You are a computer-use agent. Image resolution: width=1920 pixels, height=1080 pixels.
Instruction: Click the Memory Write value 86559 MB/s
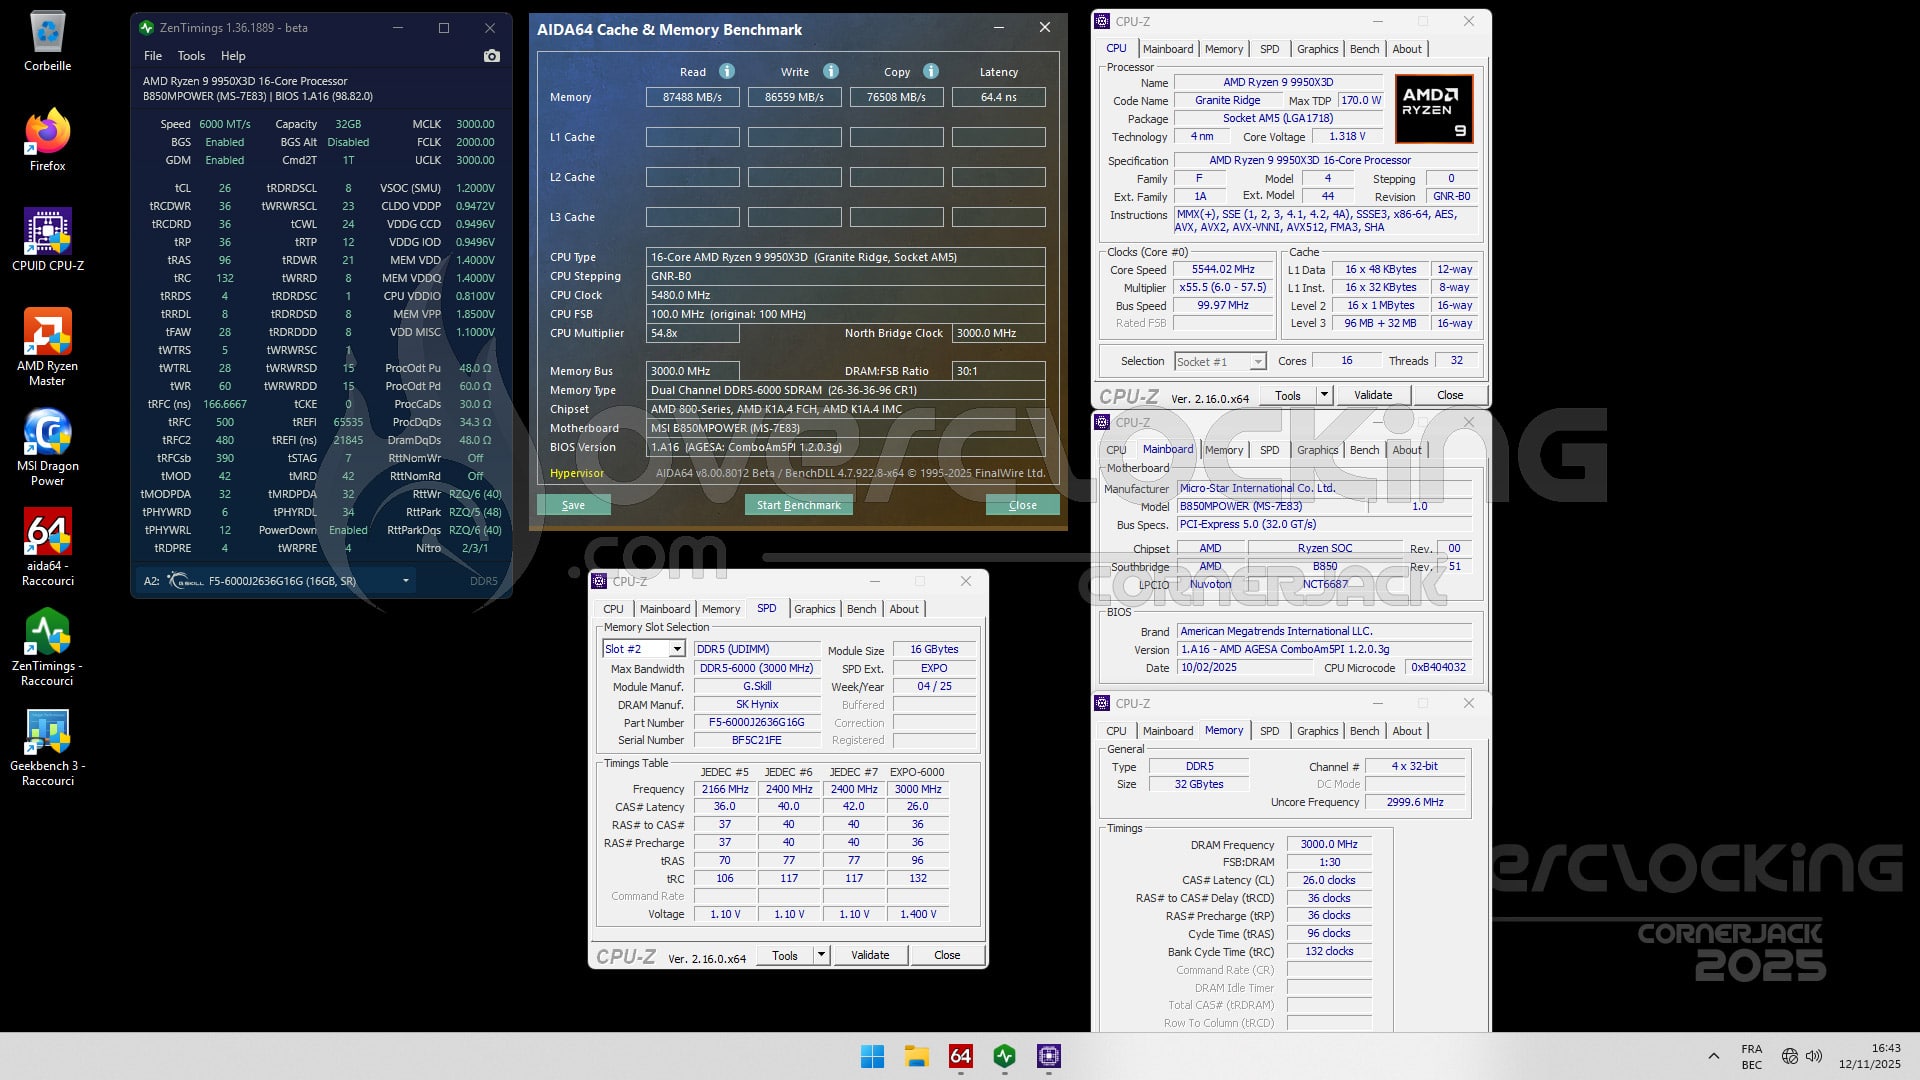(x=795, y=97)
